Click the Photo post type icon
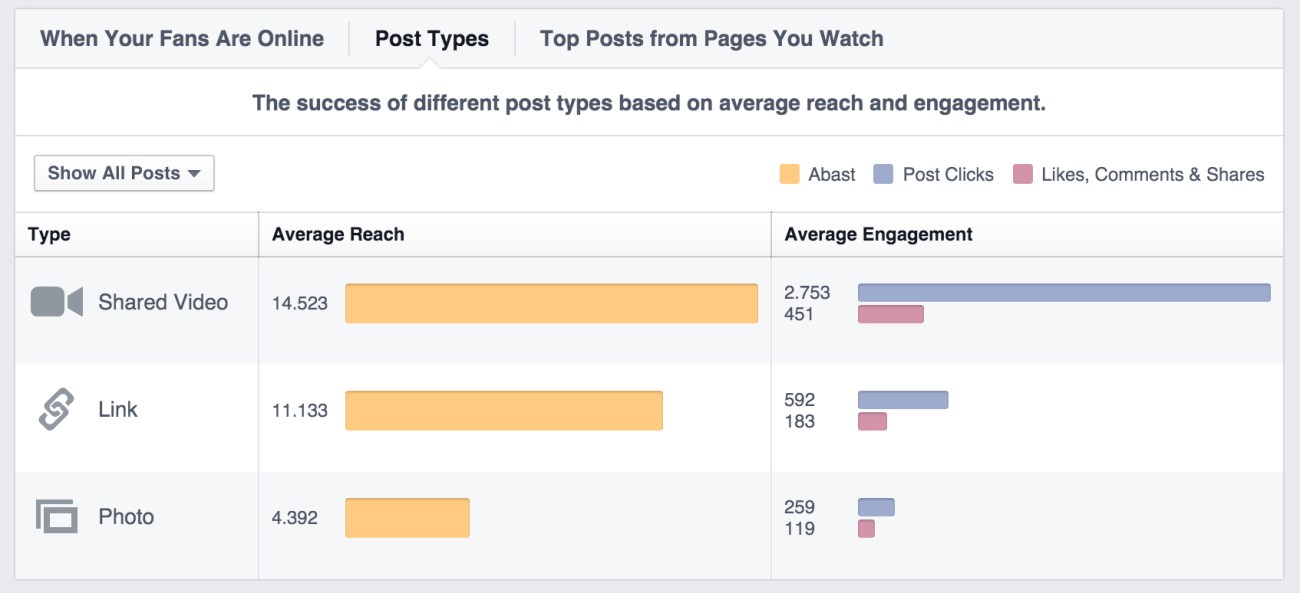 tap(55, 517)
